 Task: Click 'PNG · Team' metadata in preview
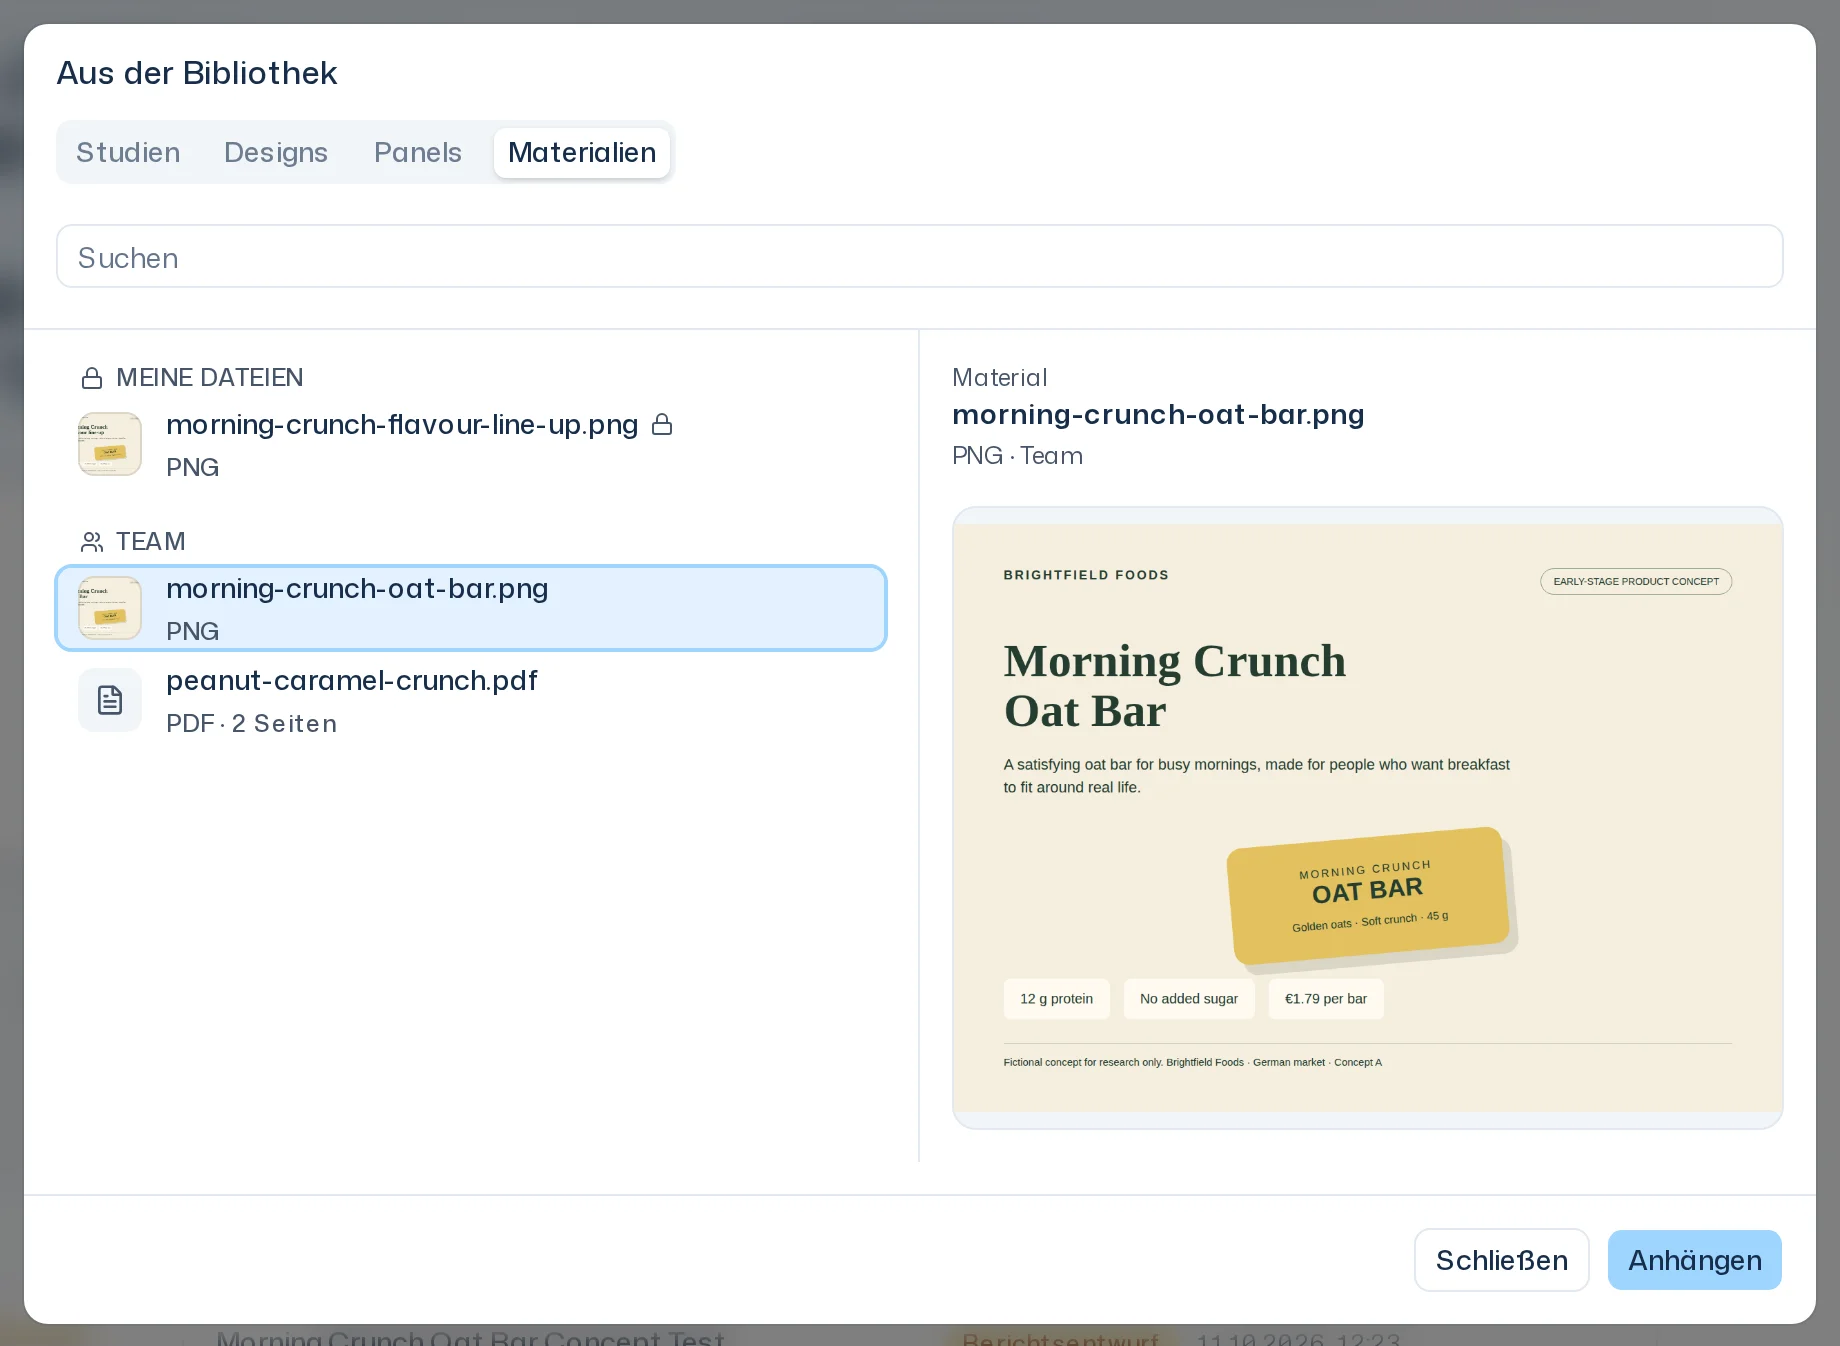point(1017,456)
